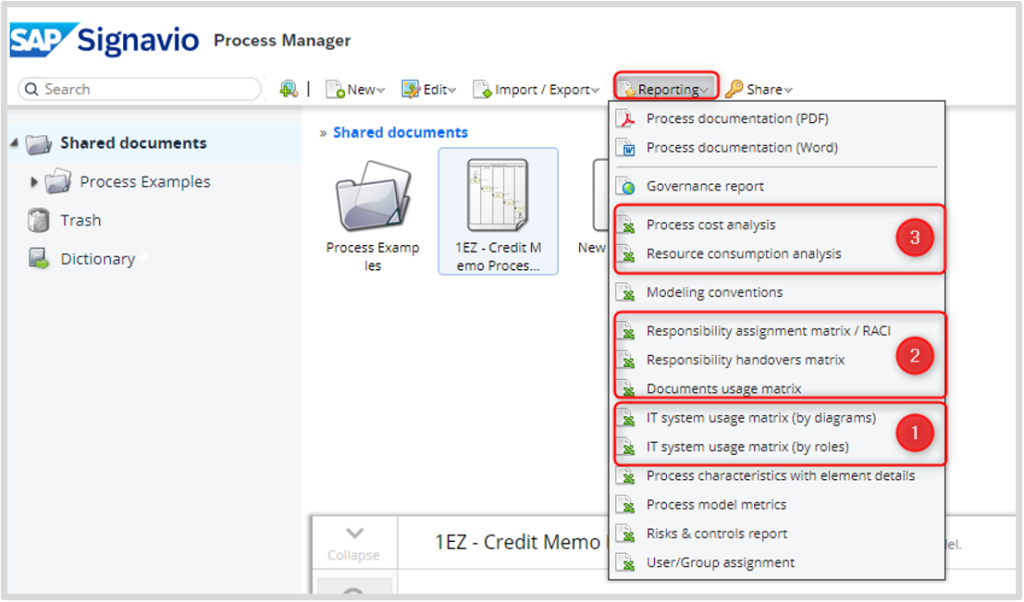
Task: Click the Excel icon beside IT system usage (by roles)
Action: click(x=626, y=447)
